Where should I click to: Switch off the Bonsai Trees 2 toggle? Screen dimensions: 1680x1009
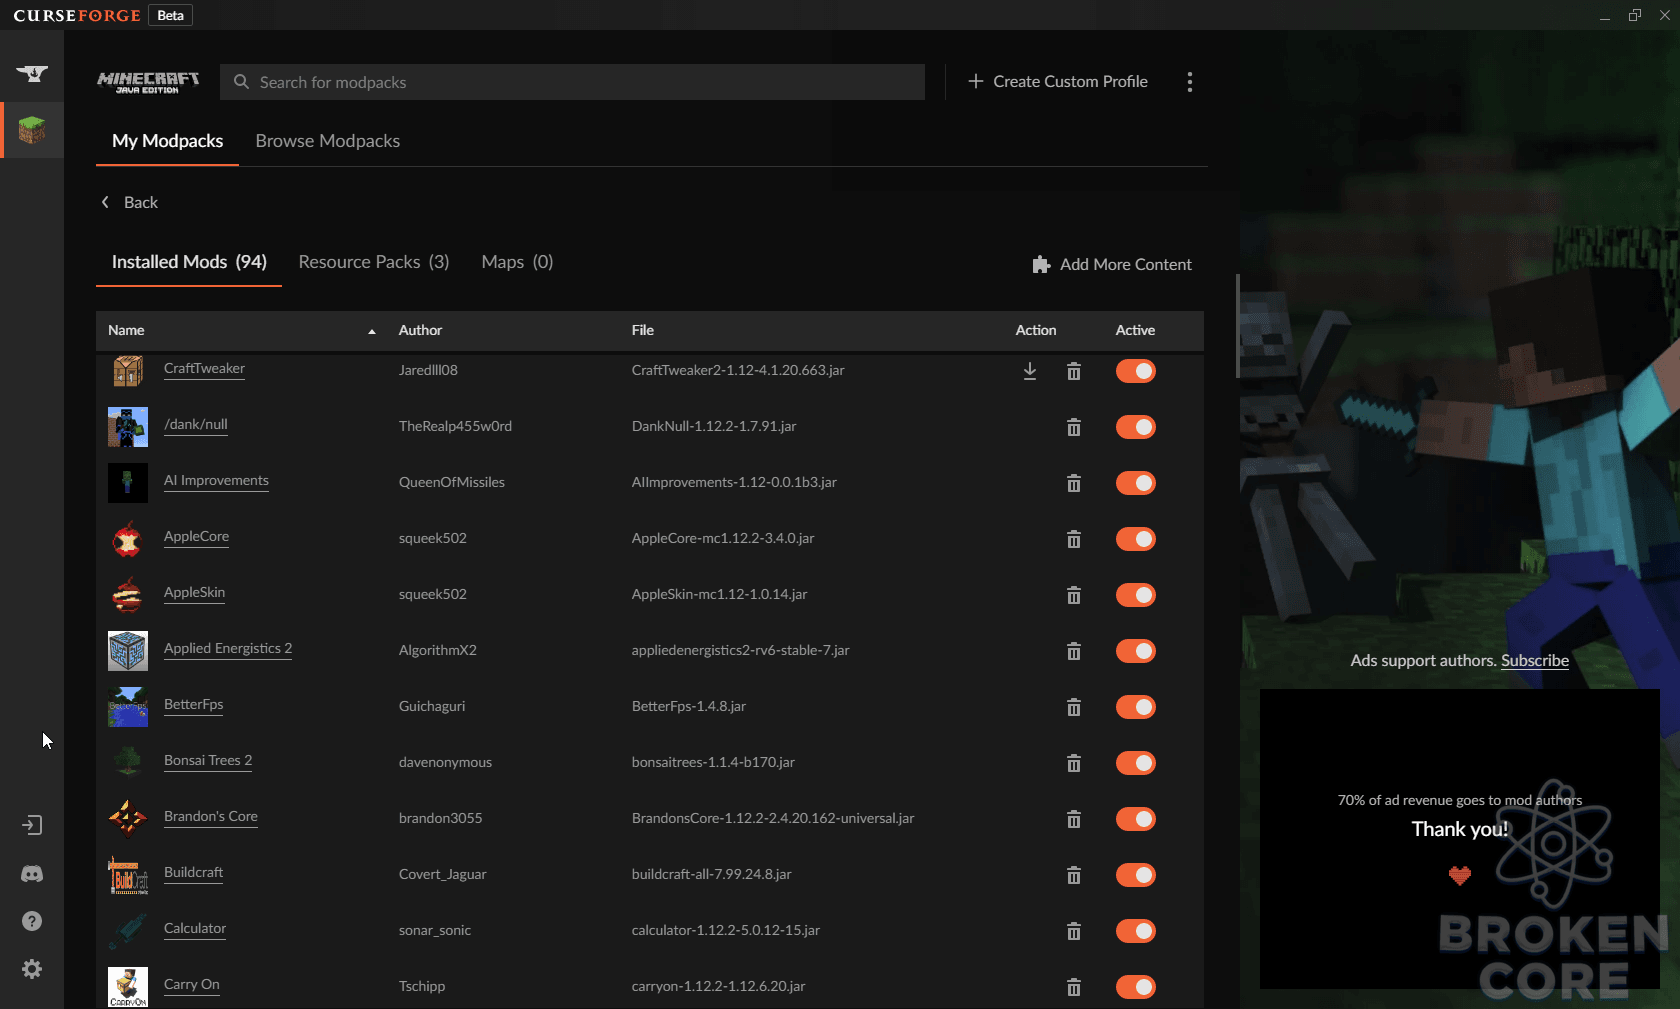tap(1136, 763)
